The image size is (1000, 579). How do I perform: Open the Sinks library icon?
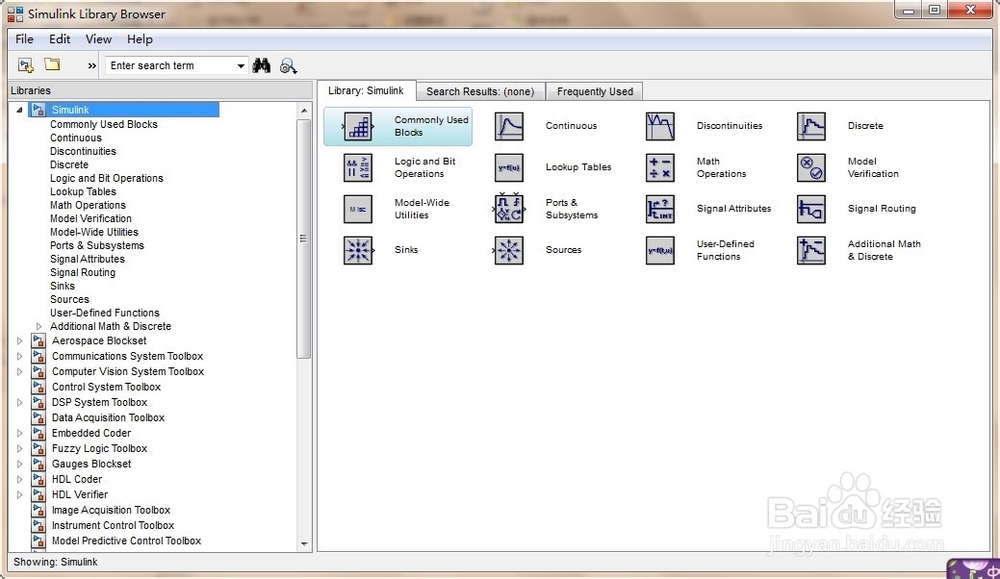pyautogui.click(x=358, y=251)
